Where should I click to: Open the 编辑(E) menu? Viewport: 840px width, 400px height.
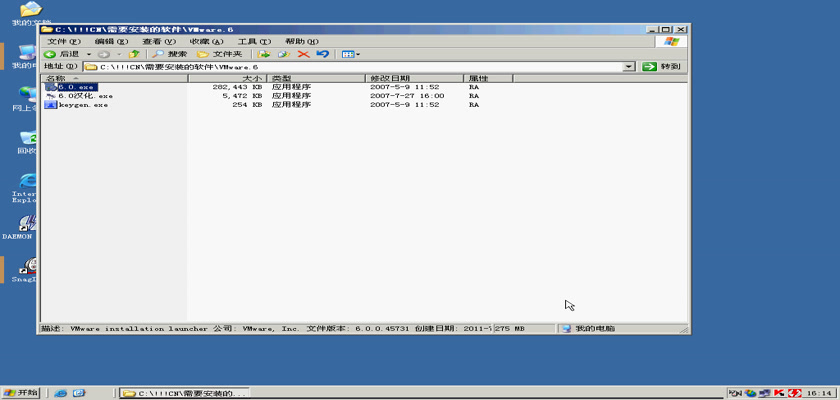click(x=111, y=41)
